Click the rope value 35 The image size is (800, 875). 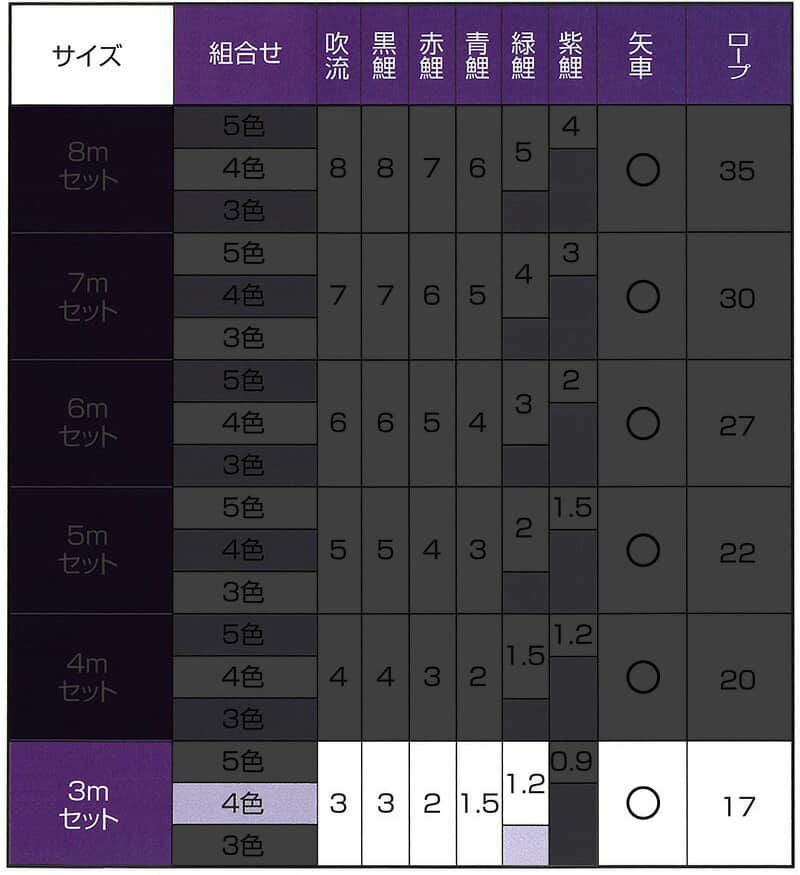736,170
